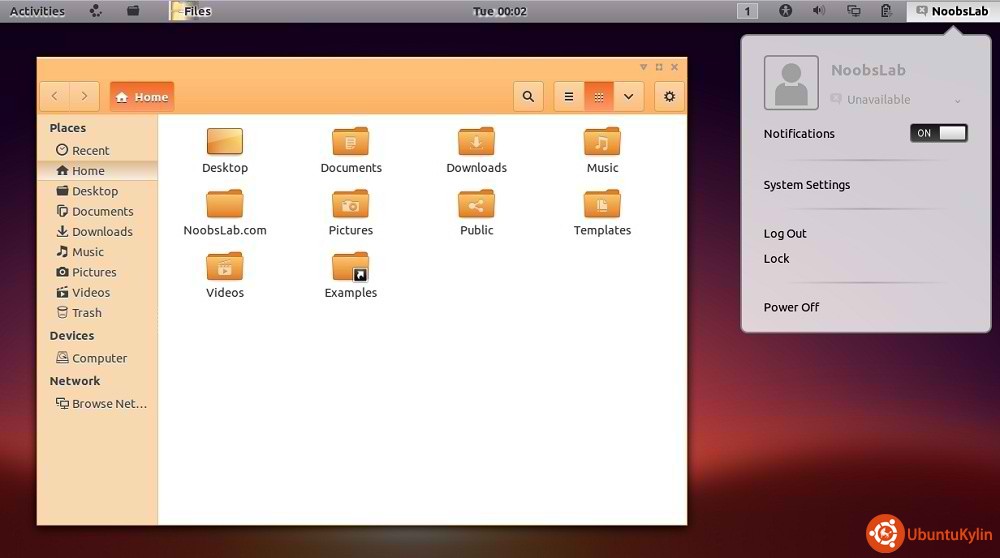Click the forward navigation arrow
This screenshot has width=1000, height=558.
click(84, 97)
